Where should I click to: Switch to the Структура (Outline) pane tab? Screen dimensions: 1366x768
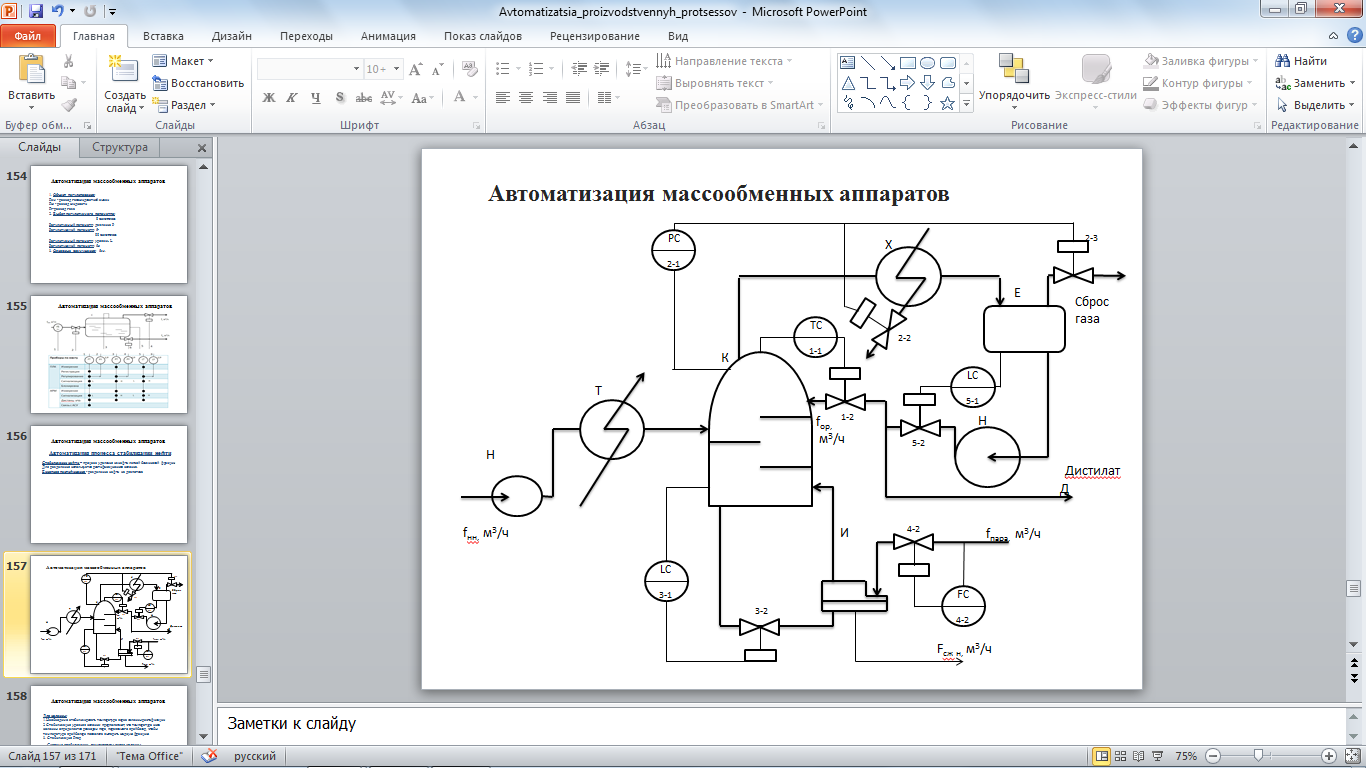(x=120, y=147)
